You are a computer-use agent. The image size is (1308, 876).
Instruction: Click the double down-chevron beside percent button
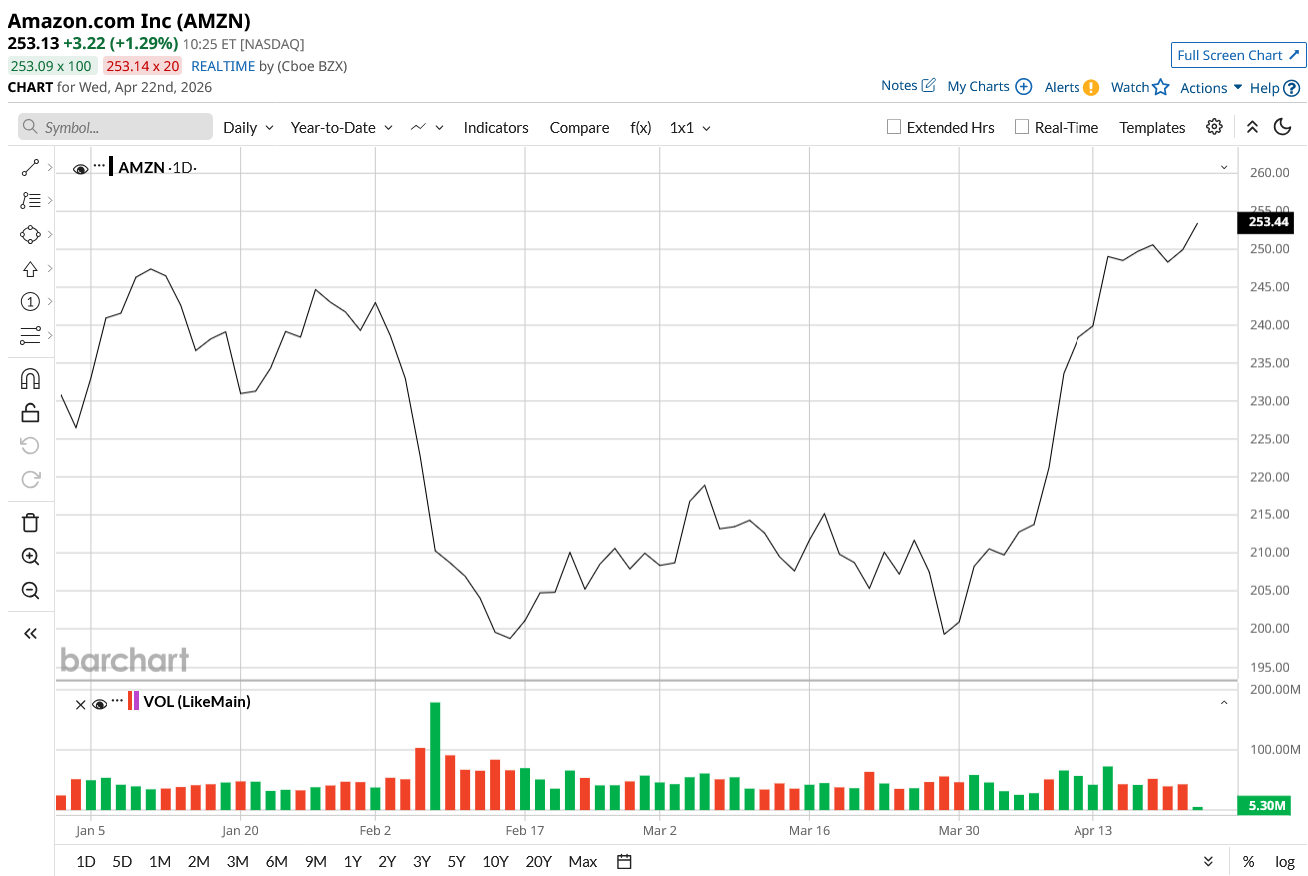point(1208,861)
